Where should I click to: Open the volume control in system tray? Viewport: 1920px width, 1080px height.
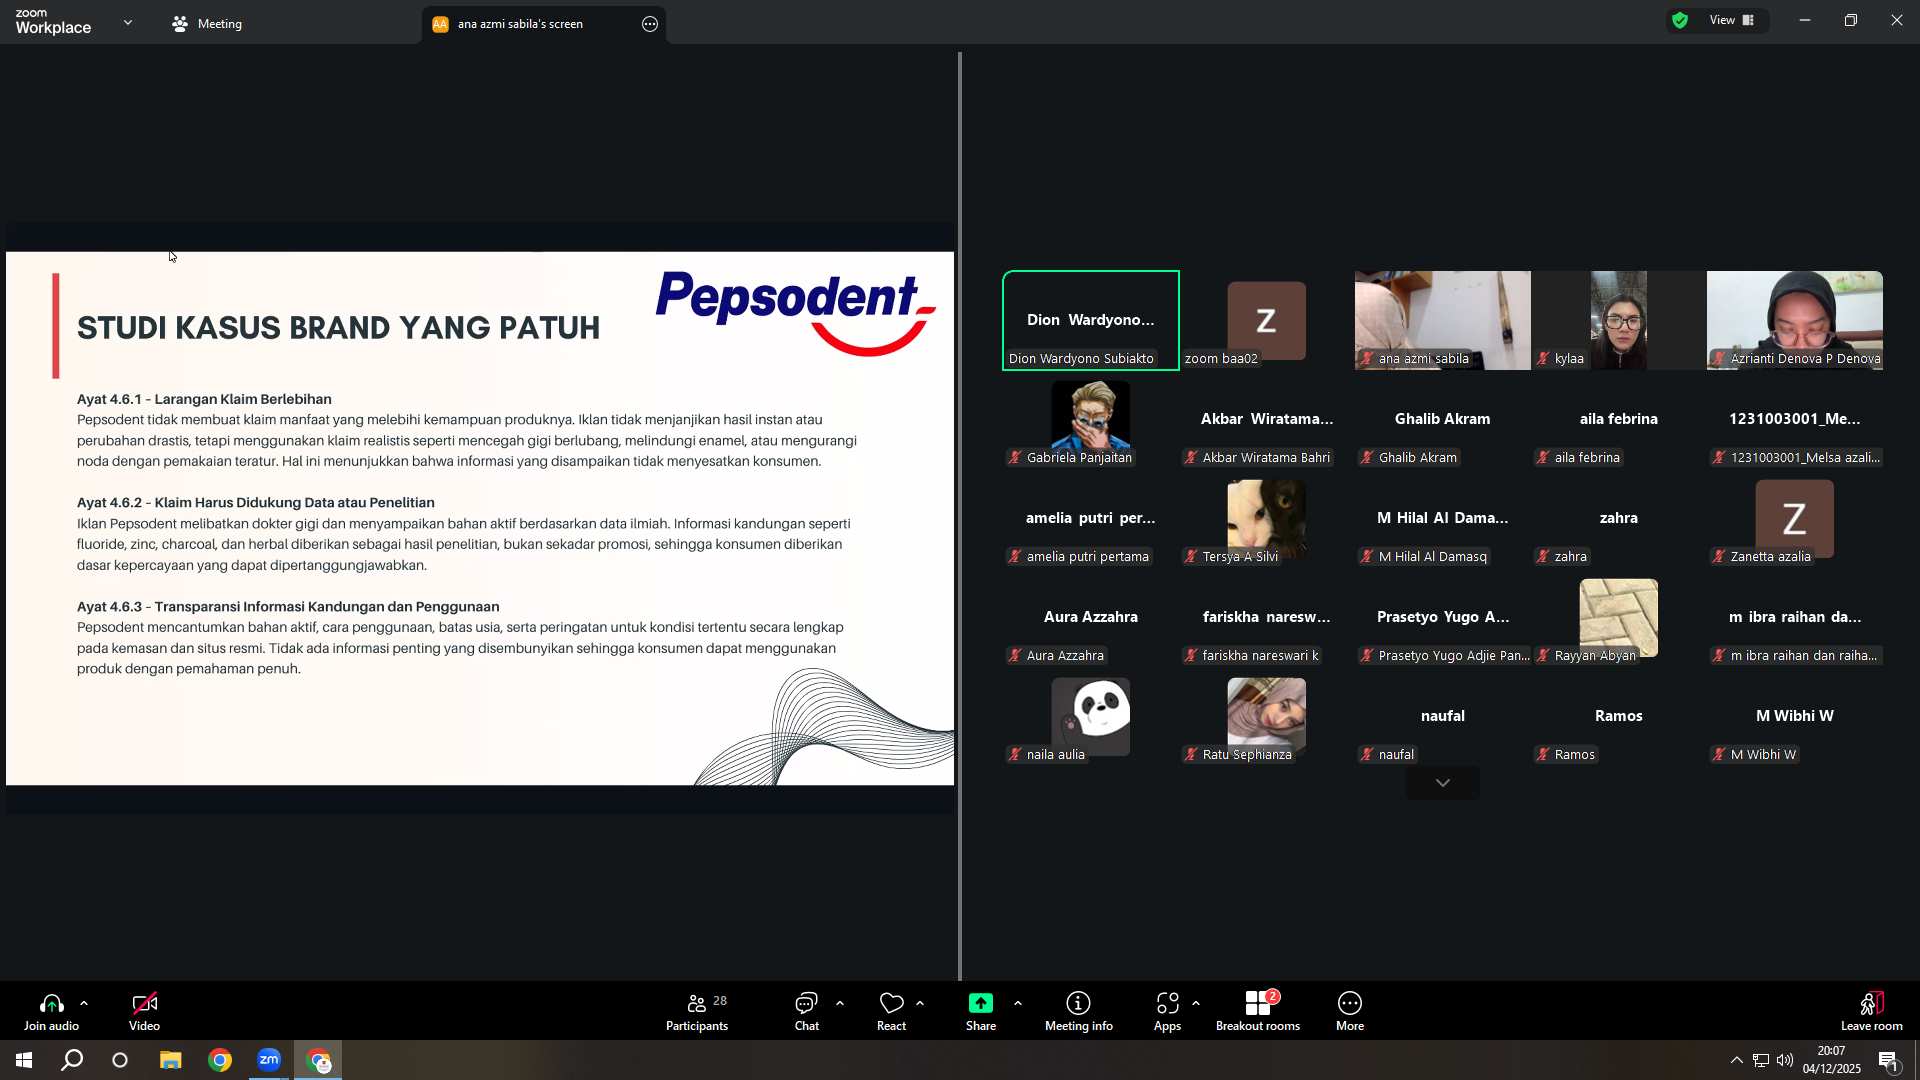click(1785, 1060)
